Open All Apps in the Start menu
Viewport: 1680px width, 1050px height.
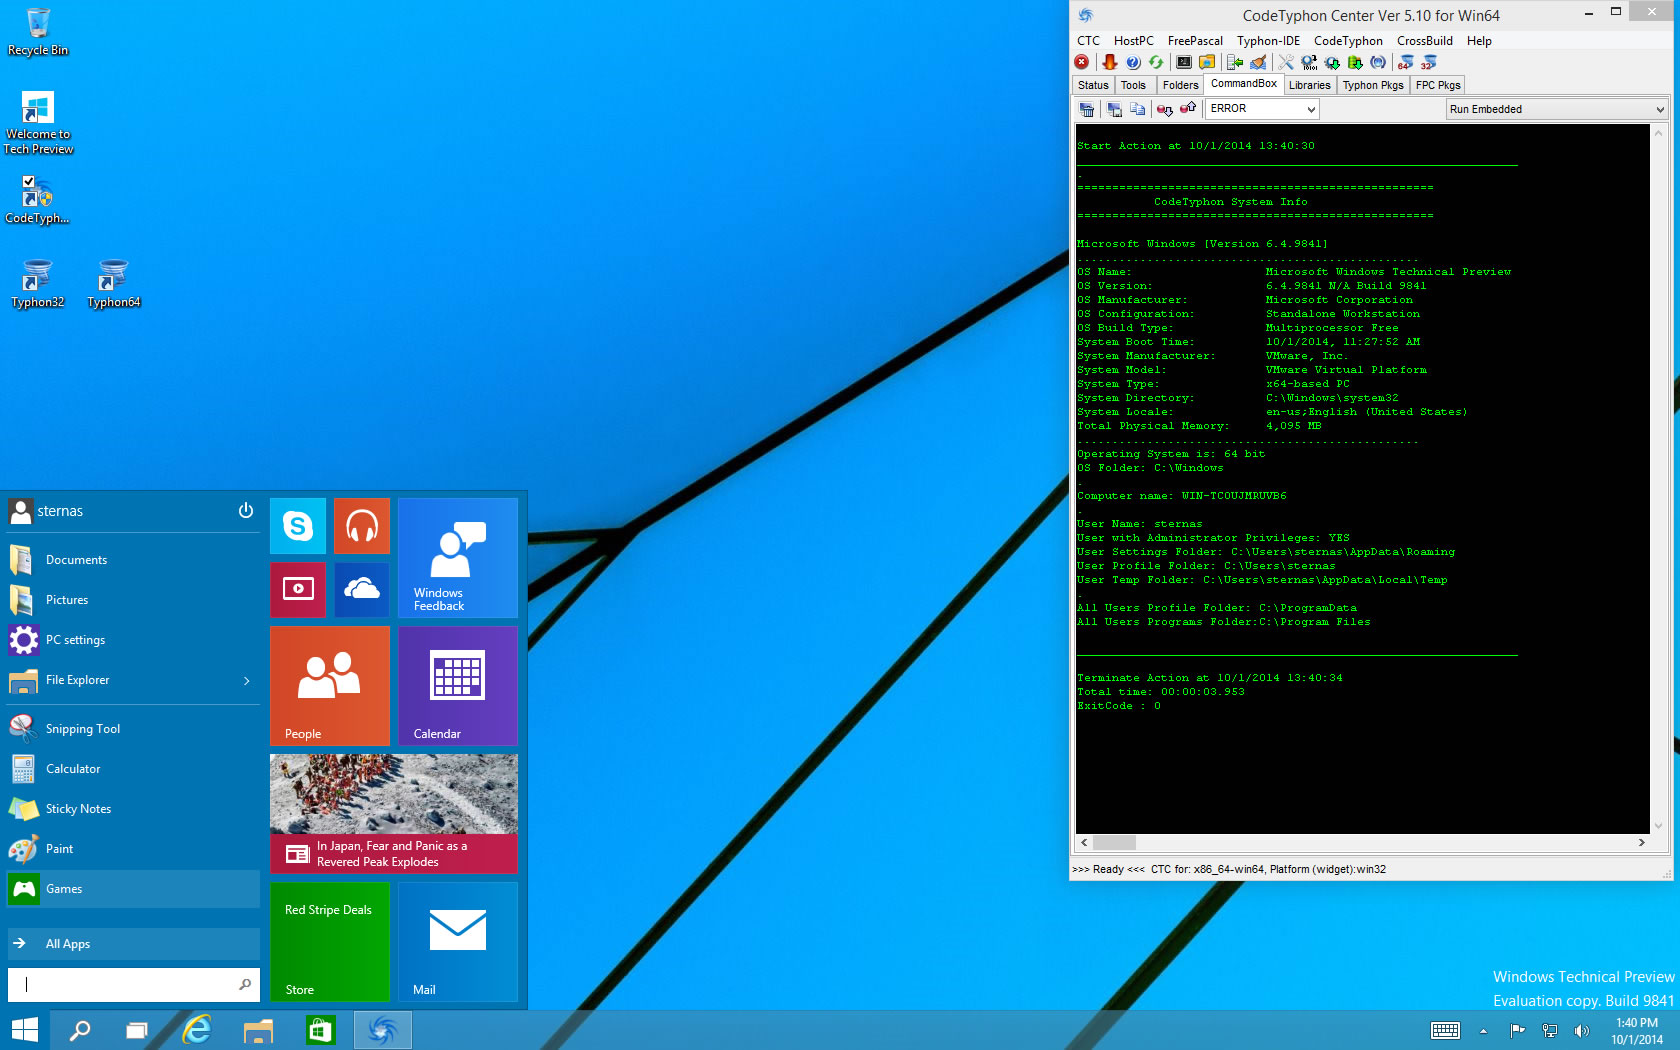134,943
